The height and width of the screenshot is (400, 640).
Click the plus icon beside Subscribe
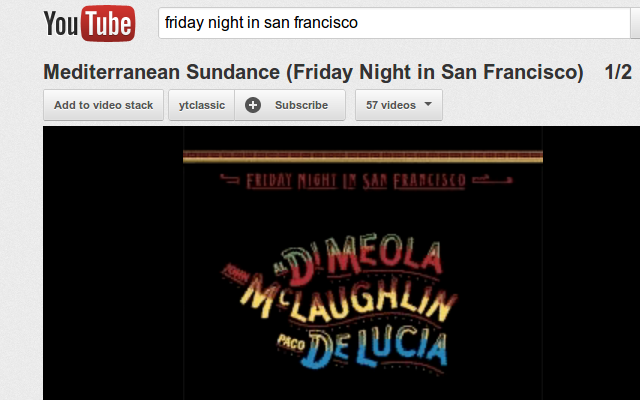pos(253,105)
